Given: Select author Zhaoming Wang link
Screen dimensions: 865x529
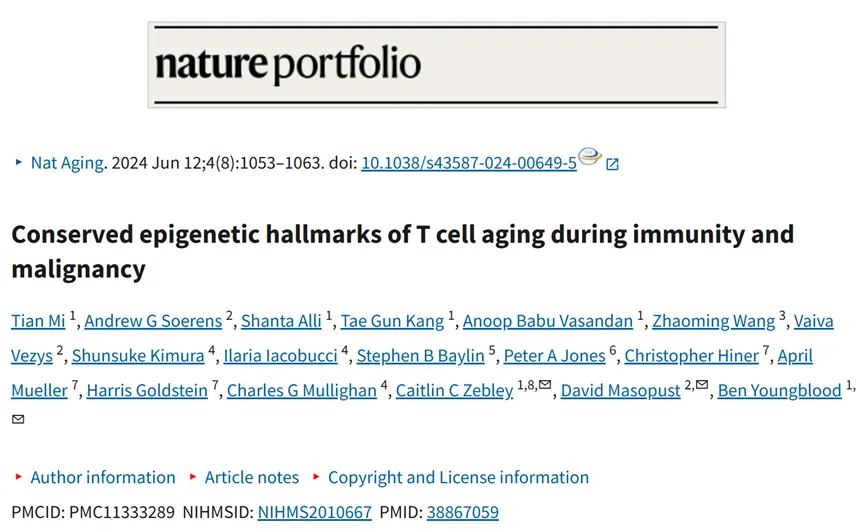Looking at the screenshot, I should pos(713,321).
